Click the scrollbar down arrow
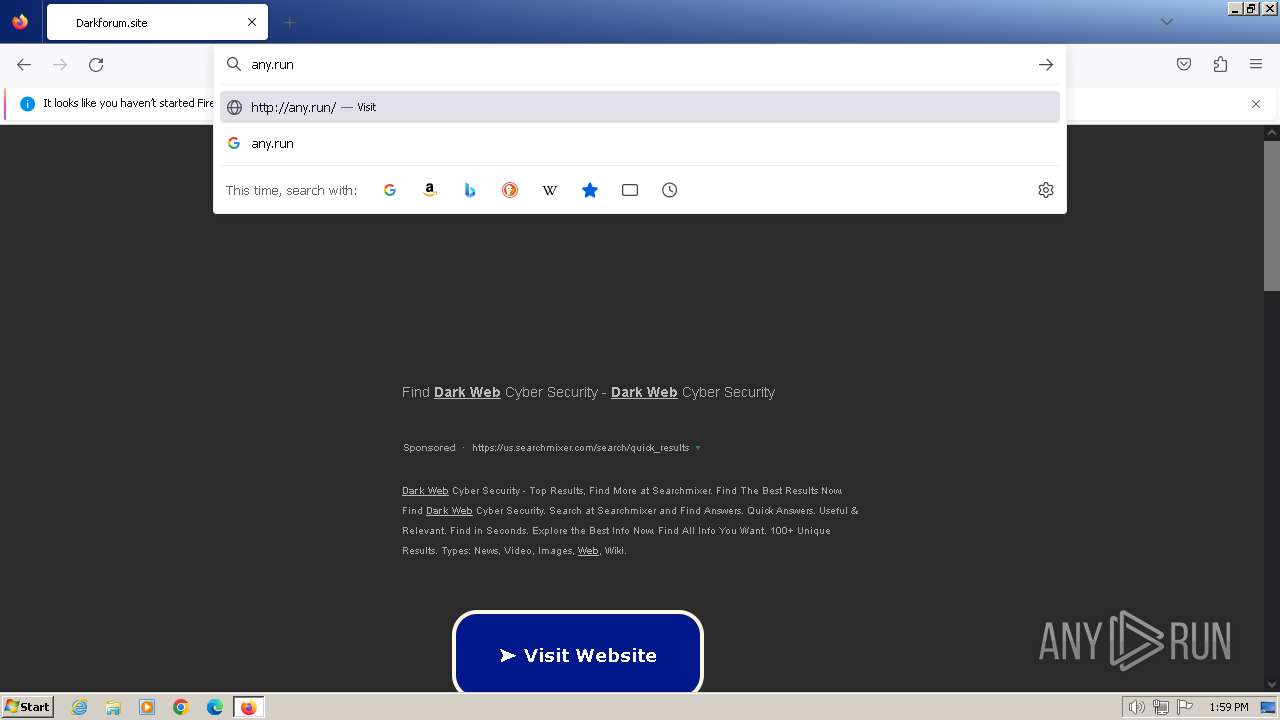The width and height of the screenshot is (1280, 720). (x=1272, y=684)
